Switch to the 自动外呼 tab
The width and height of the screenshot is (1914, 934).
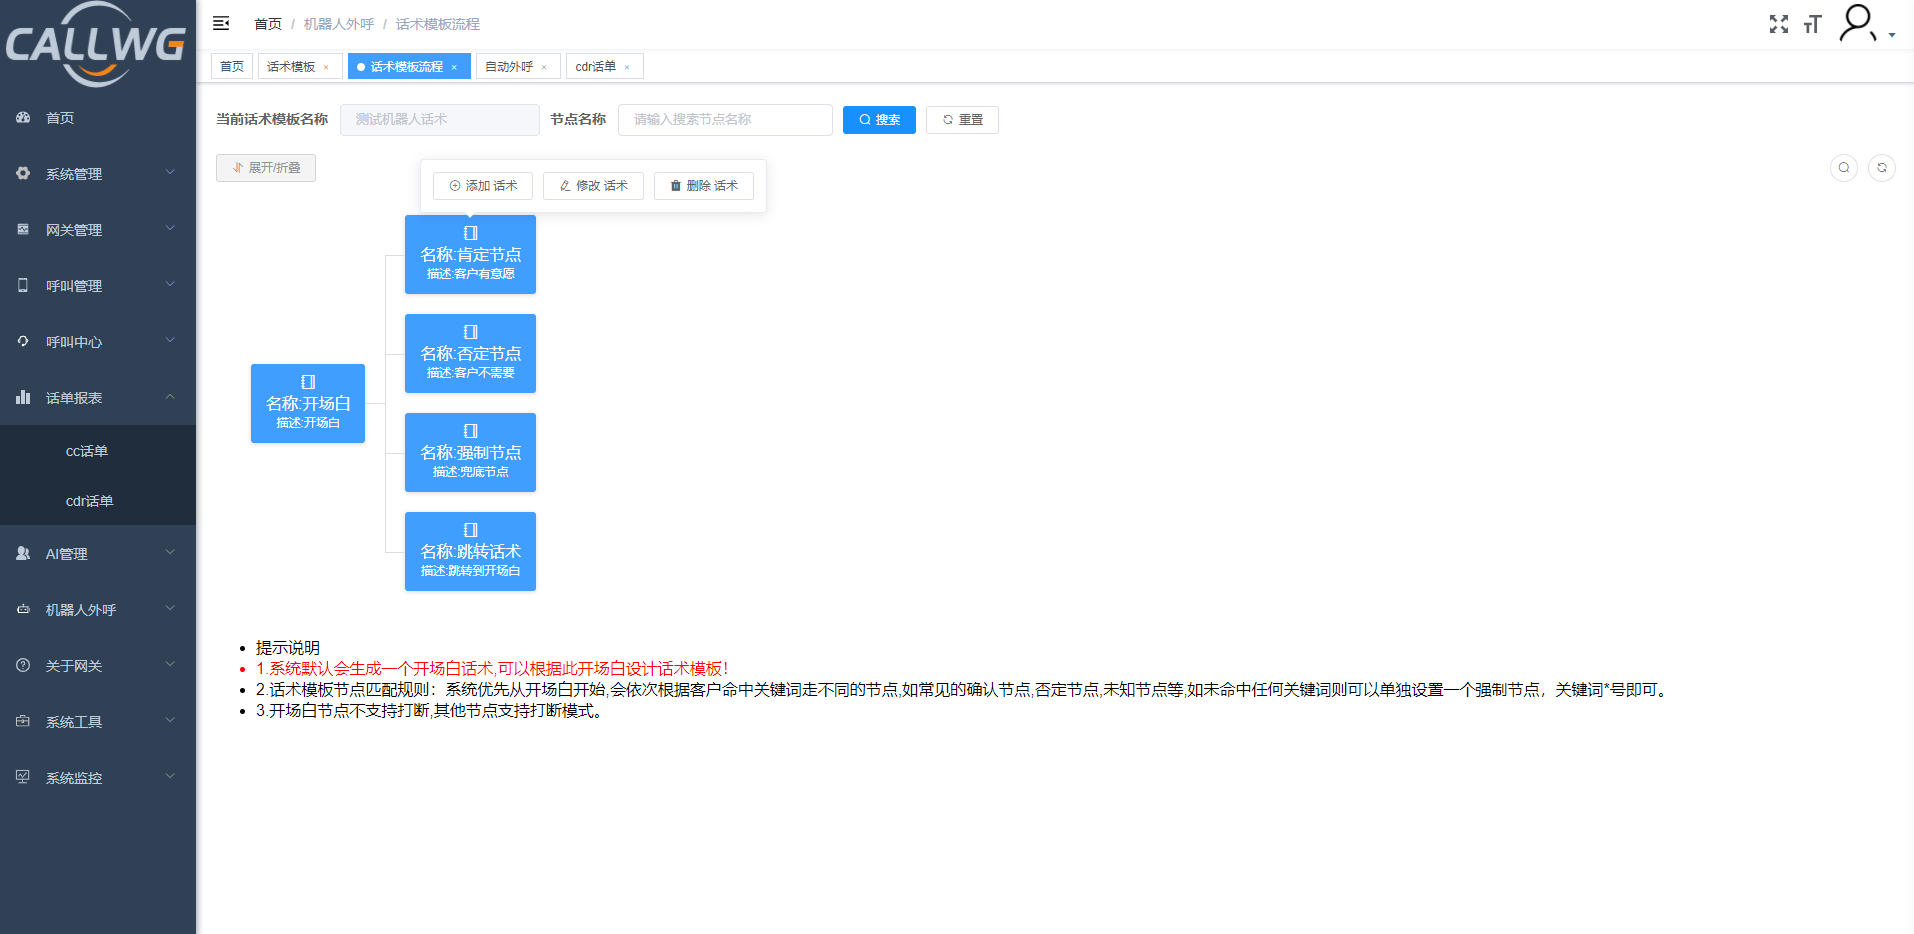pos(510,66)
